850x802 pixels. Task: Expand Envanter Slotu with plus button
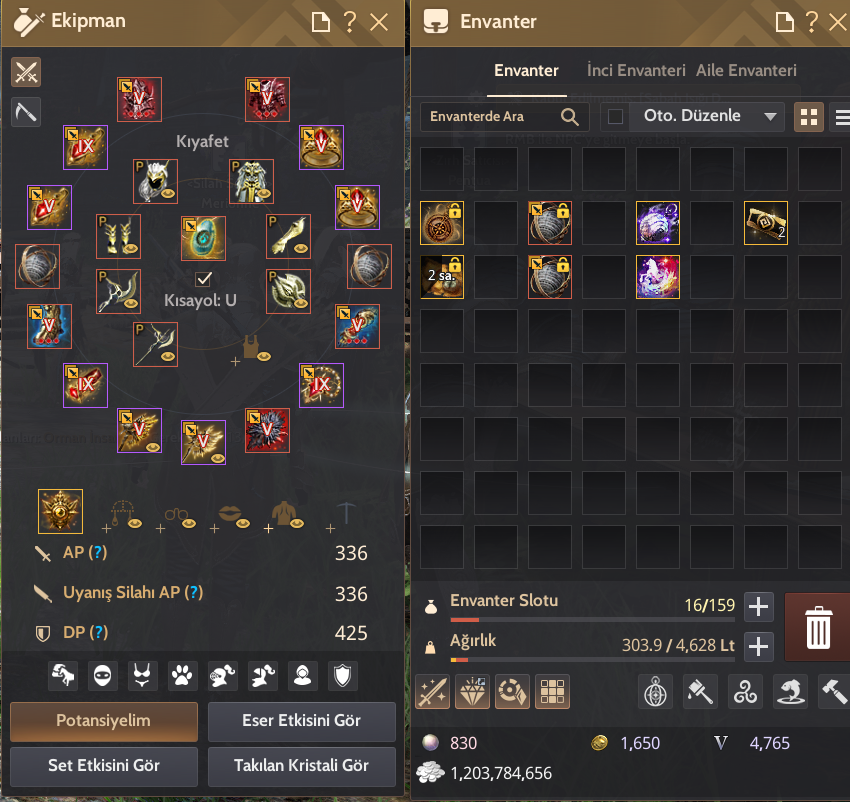point(758,606)
